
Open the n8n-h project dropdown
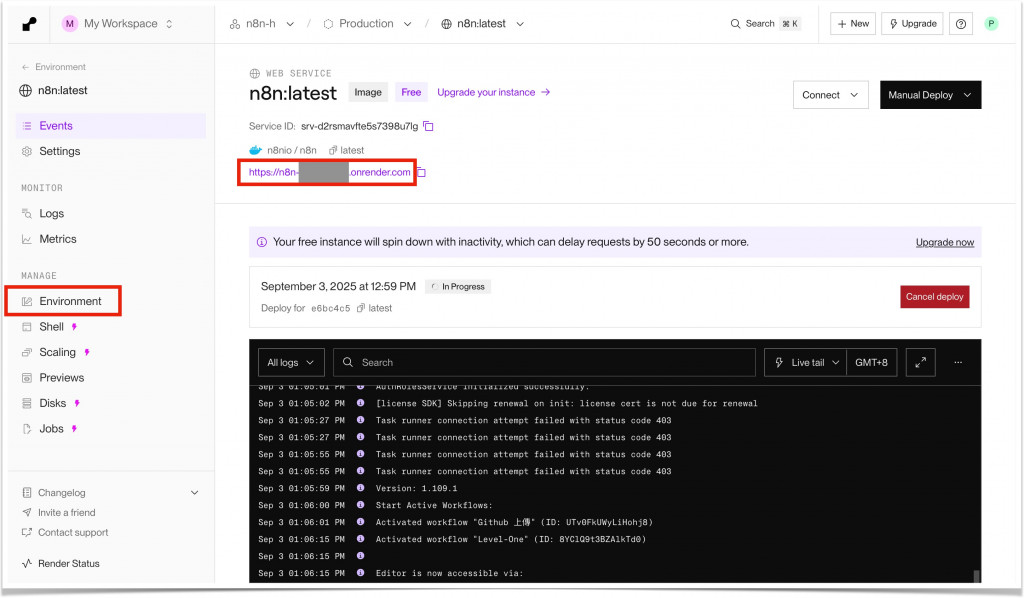tap(261, 24)
